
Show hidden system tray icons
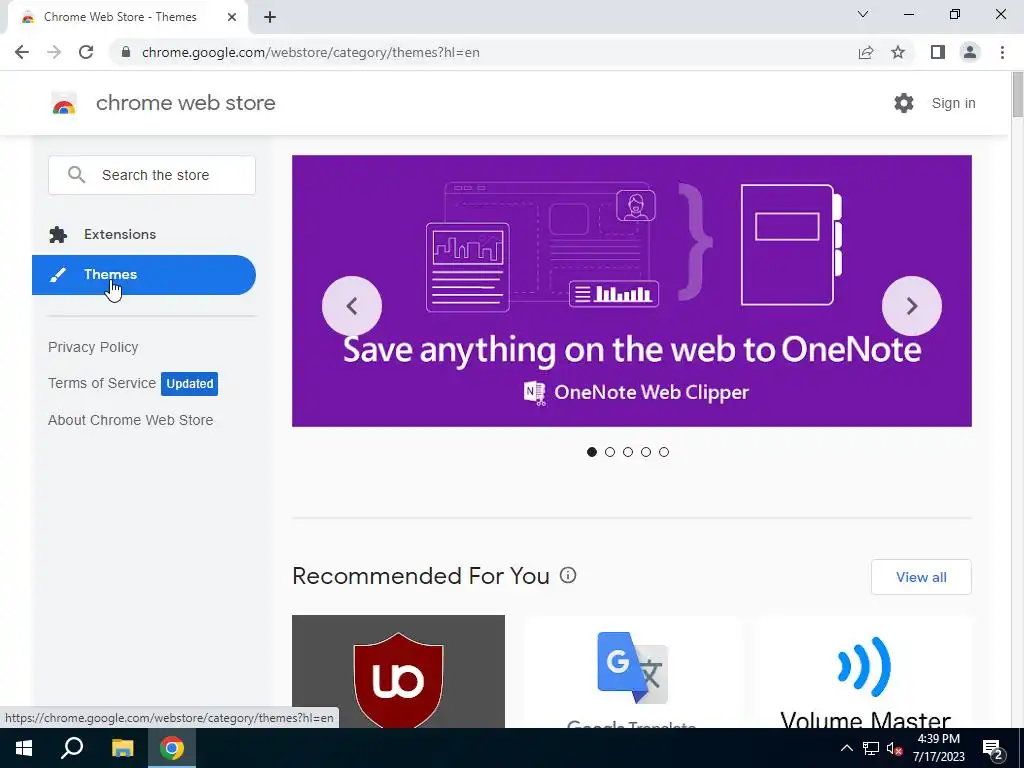click(x=846, y=748)
